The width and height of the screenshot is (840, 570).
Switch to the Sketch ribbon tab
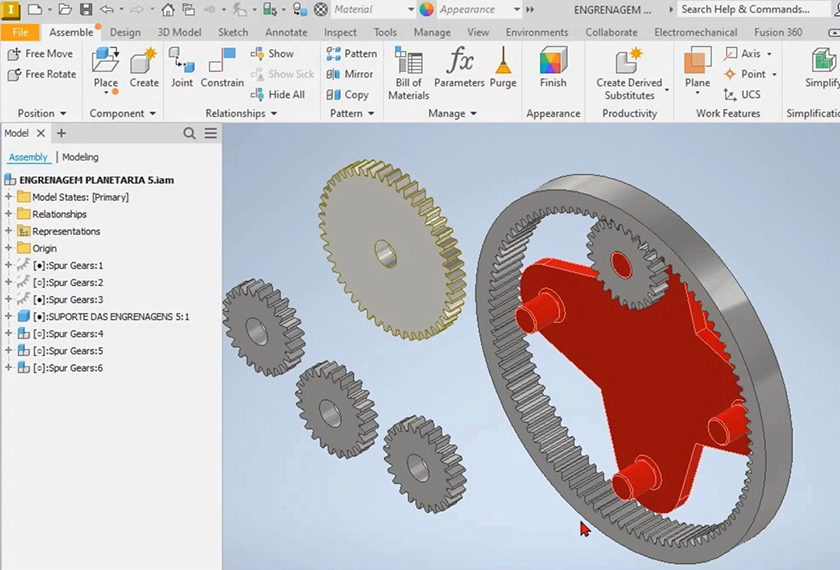coord(233,32)
